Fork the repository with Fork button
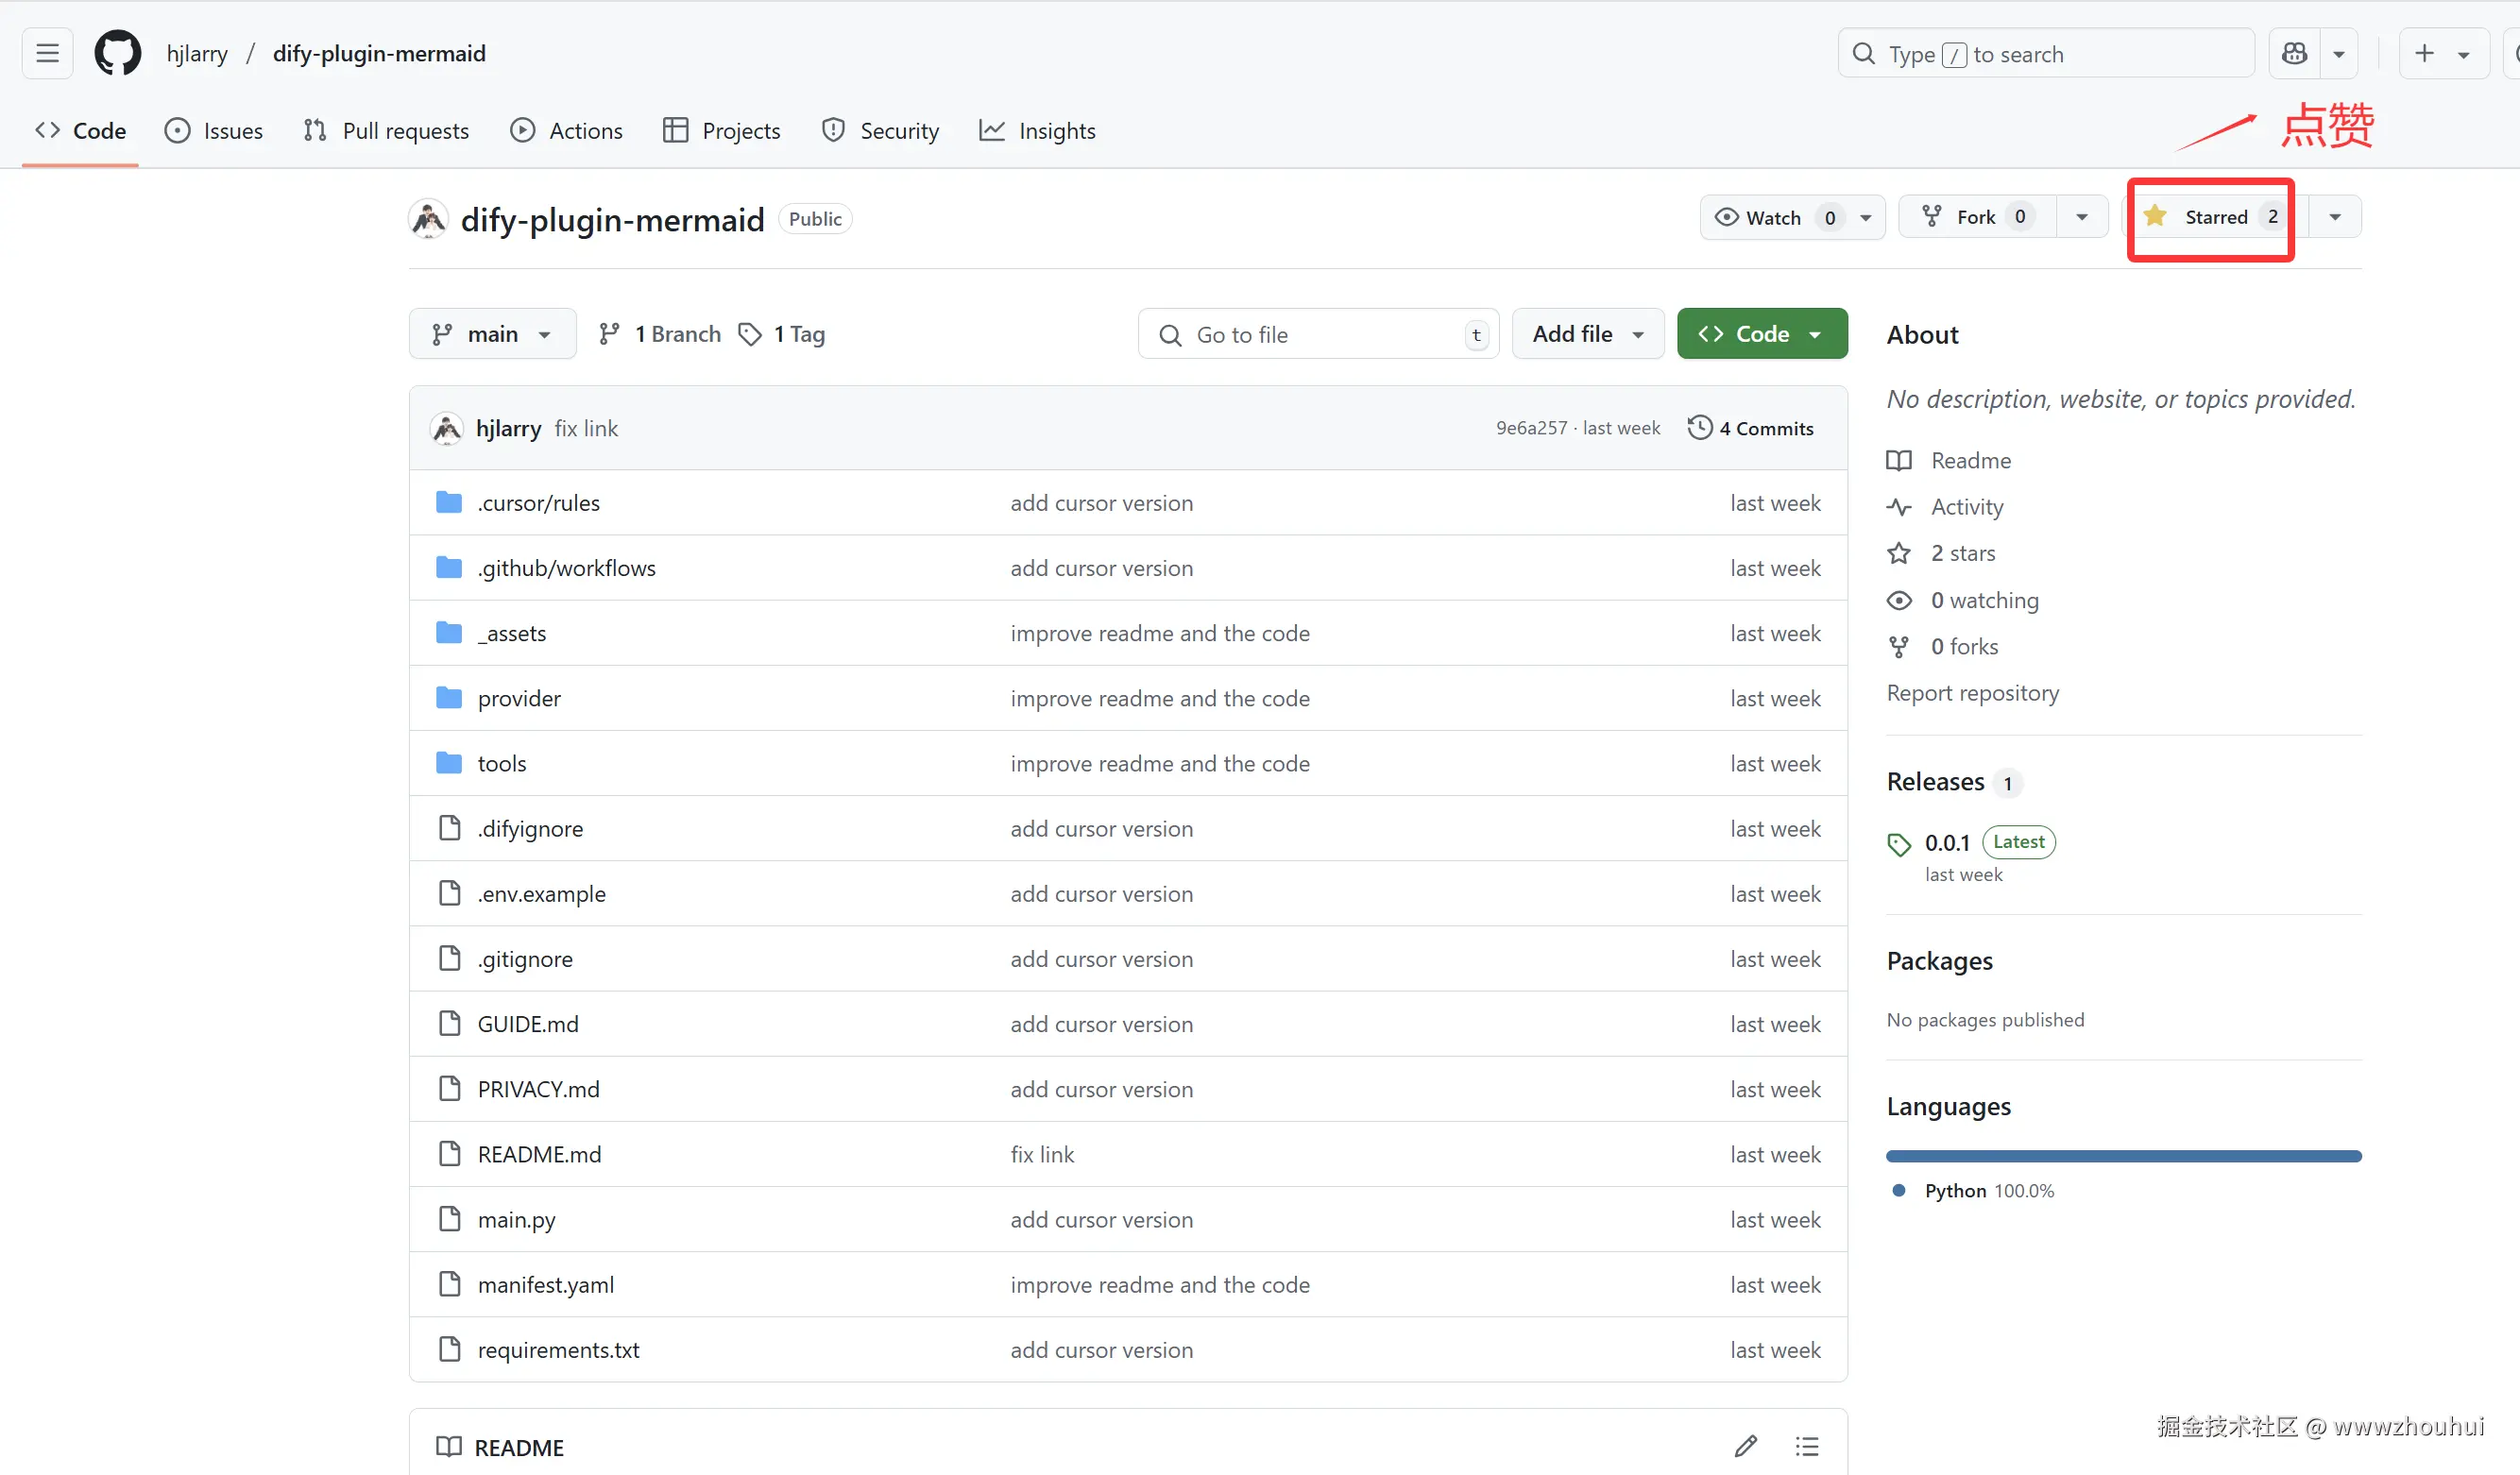Viewport: 2520px width, 1475px height. pyautogui.click(x=1977, y=217)
